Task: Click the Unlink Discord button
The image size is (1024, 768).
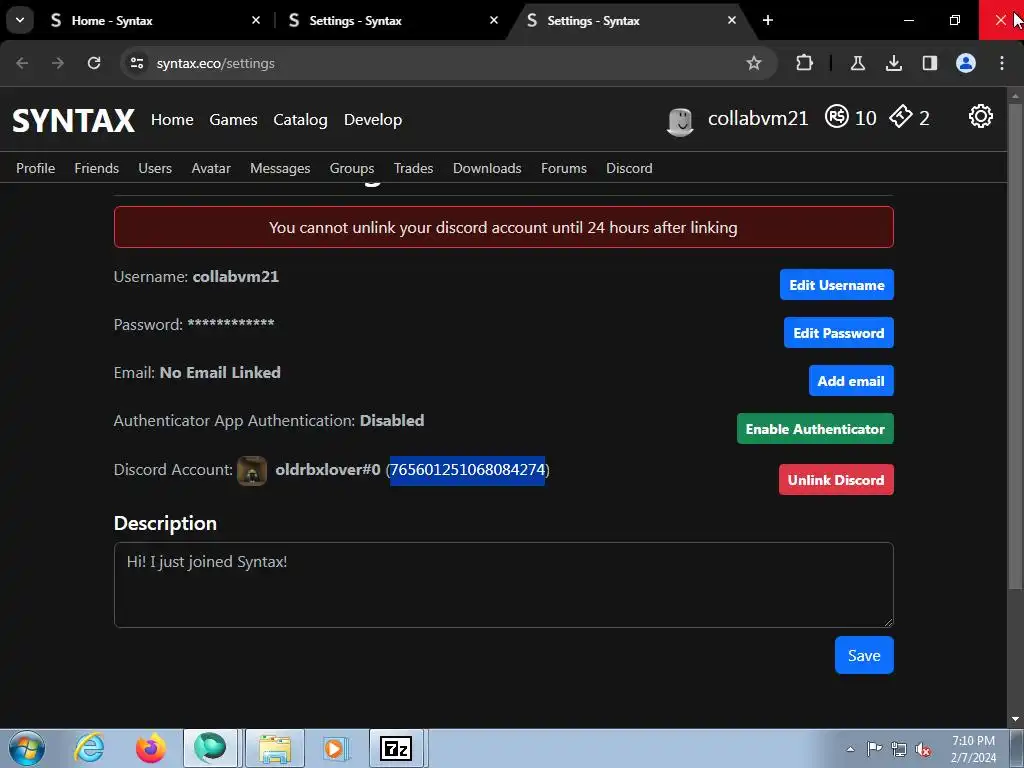Action: (836, 480)
